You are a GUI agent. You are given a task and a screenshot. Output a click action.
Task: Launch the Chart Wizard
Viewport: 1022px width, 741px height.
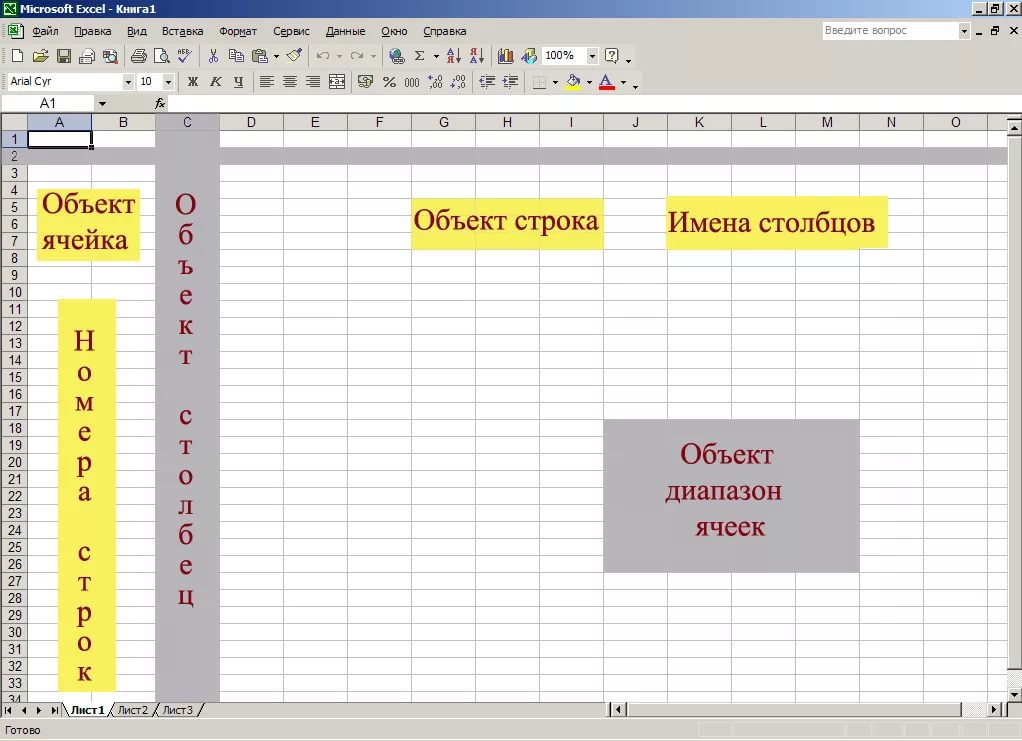tap(506, 56)
